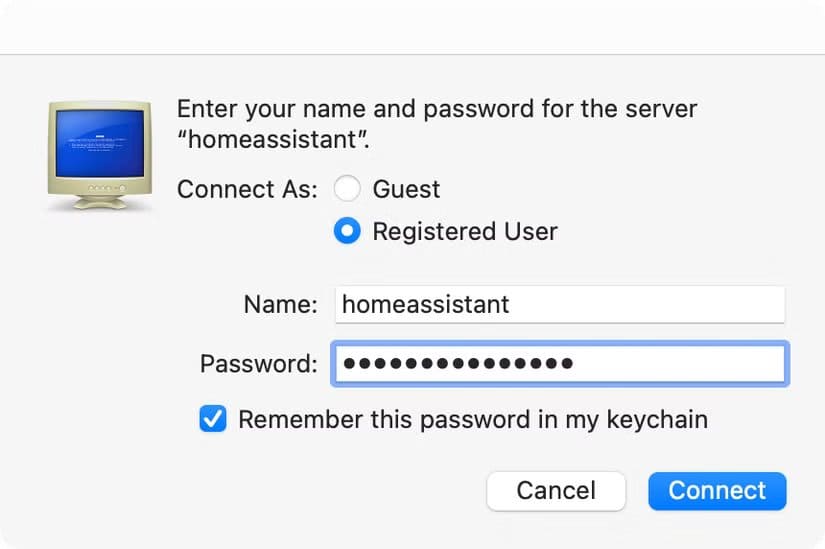Click the "Registered User" option label
825x549 pixels.
point(465,232)
